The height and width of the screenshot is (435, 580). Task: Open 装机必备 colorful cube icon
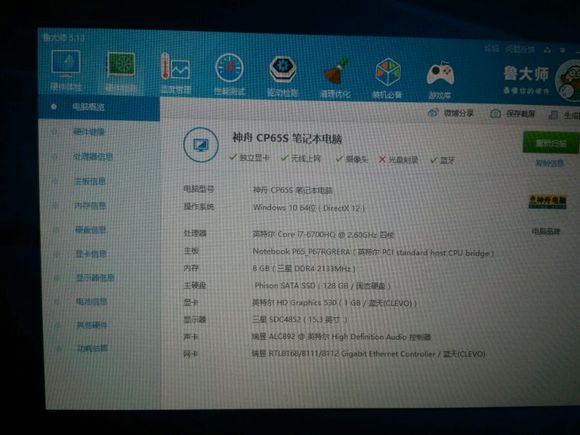tap(387, 72)
